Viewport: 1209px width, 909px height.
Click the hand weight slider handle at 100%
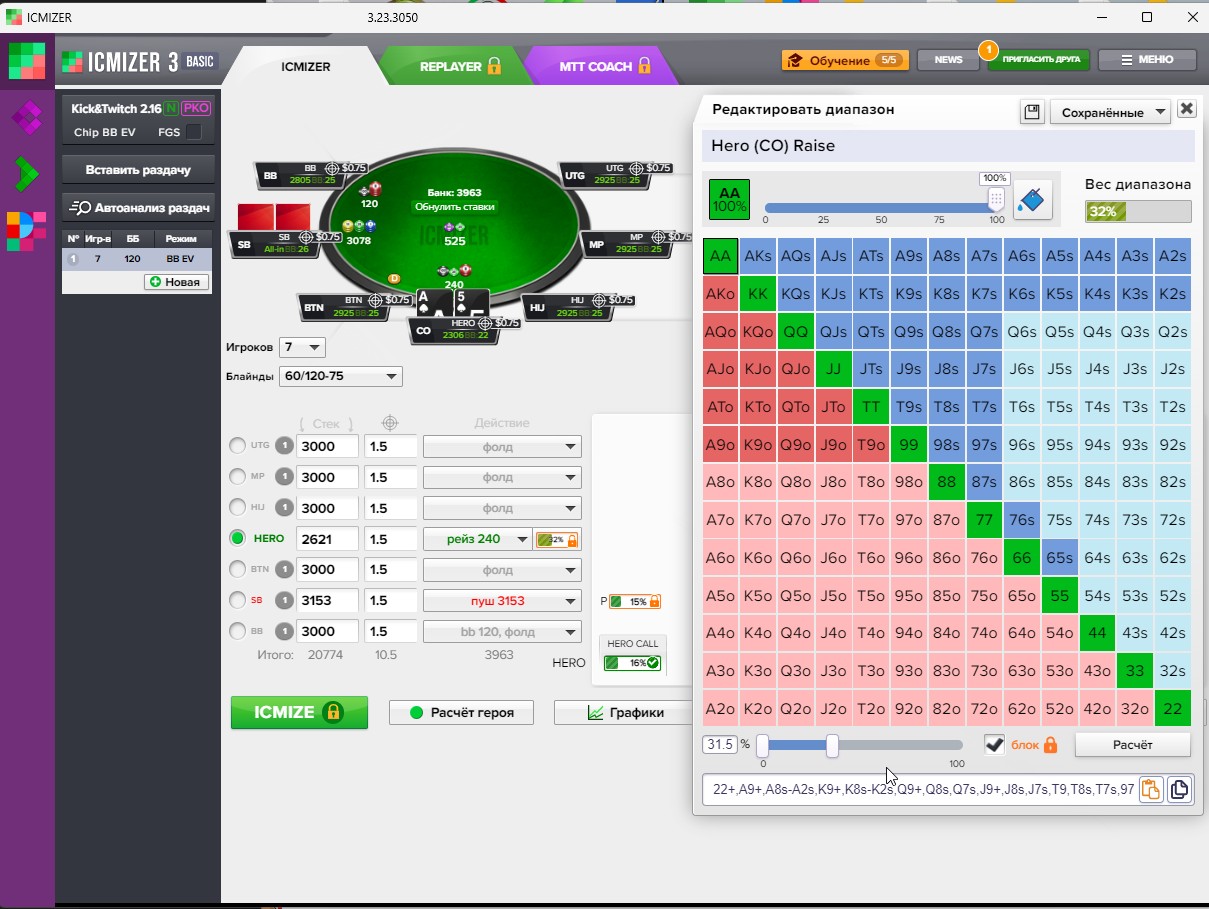coord(995,198)
